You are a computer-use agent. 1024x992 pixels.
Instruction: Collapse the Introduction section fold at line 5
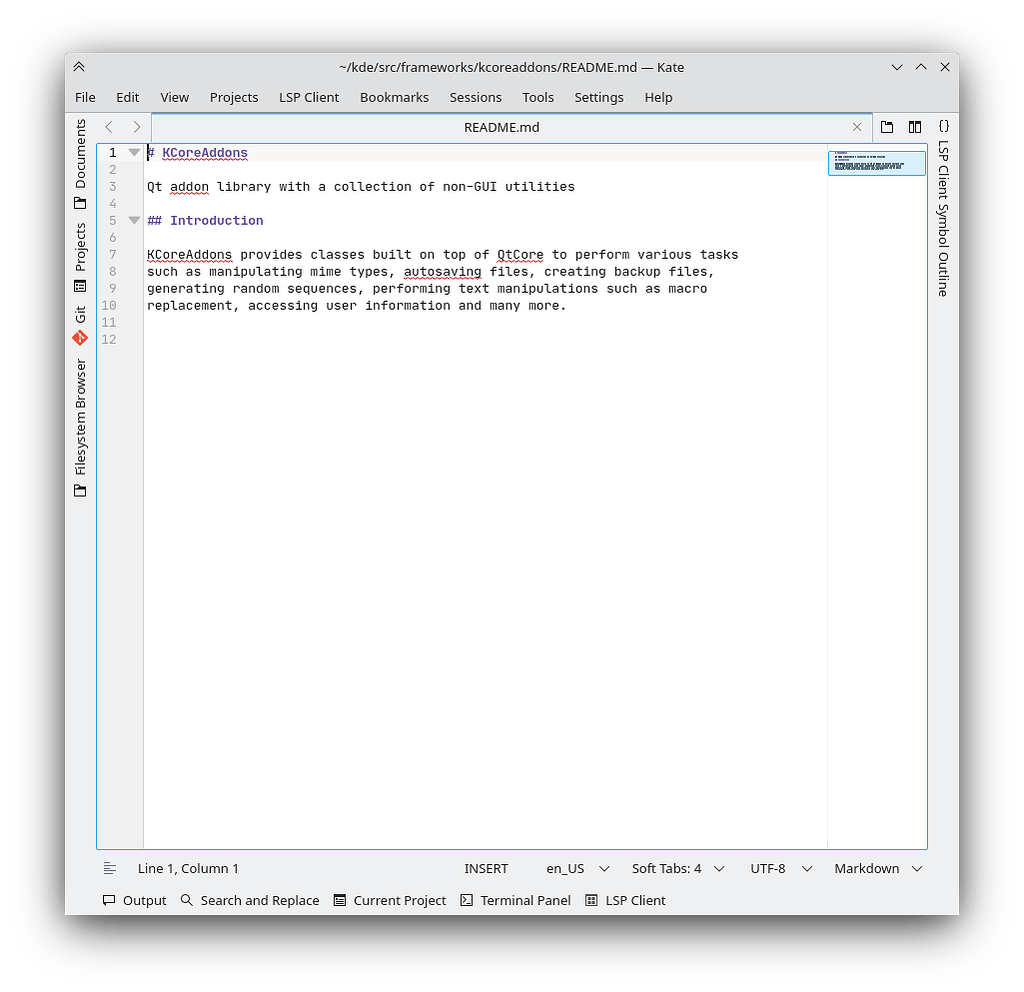click(x=134, y=220)
